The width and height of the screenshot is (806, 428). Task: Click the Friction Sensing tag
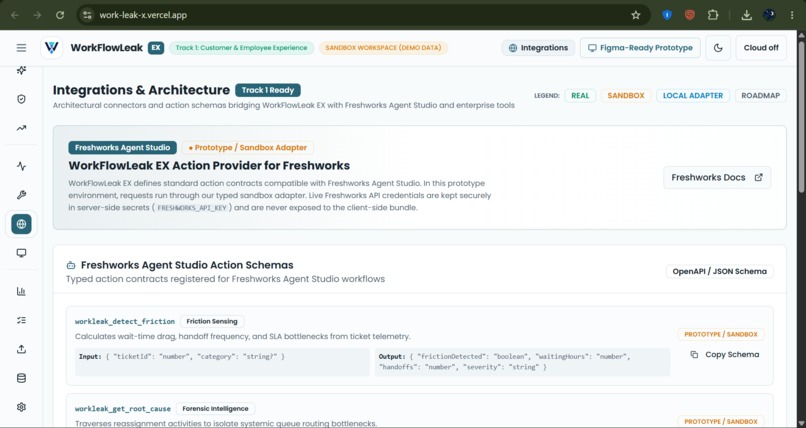point(212,321)
